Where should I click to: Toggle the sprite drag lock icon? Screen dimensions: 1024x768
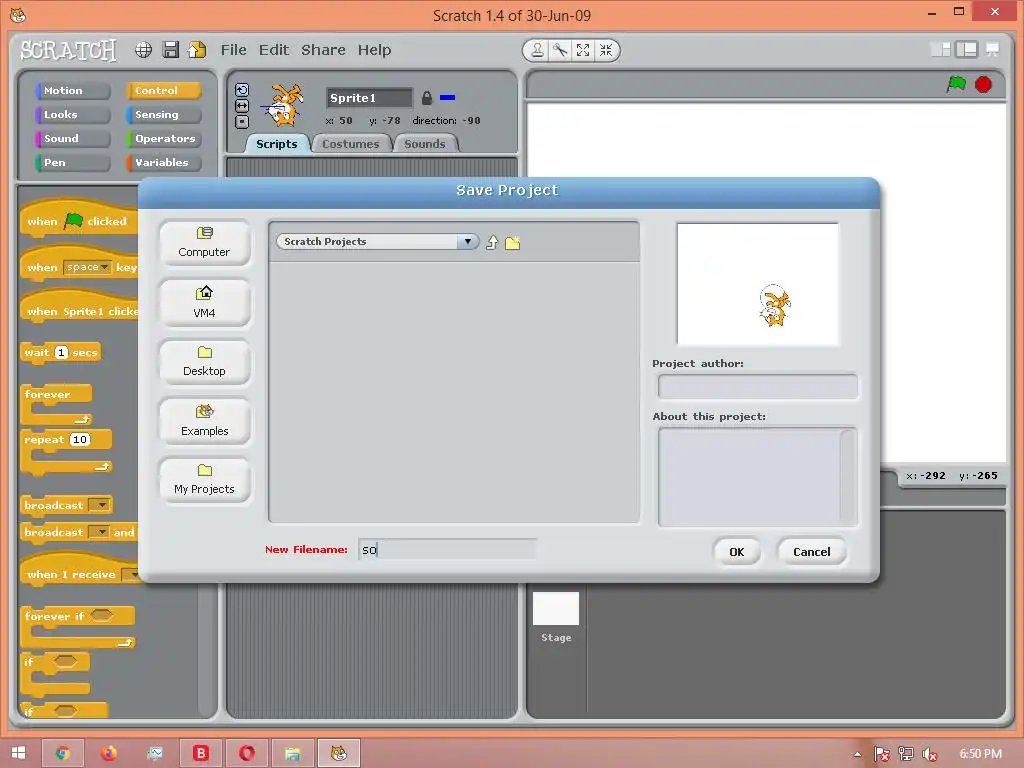(426, 98)
